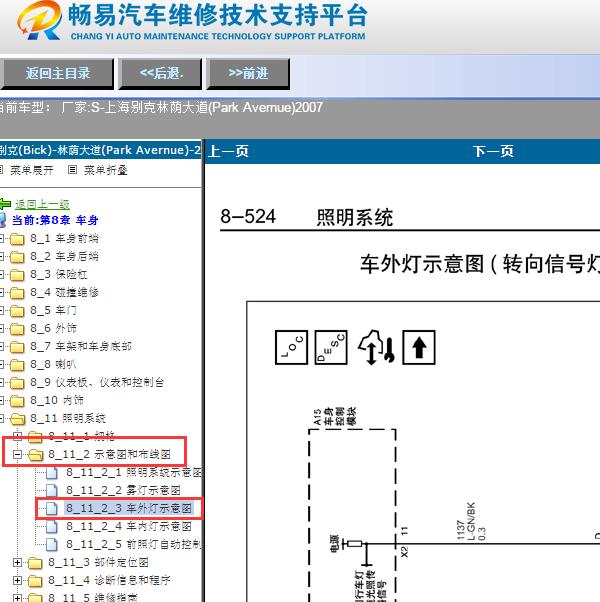Select 8_11_4 诊断信息和程序 label
This screenshot has height=602, width=600.
(109, 580)
